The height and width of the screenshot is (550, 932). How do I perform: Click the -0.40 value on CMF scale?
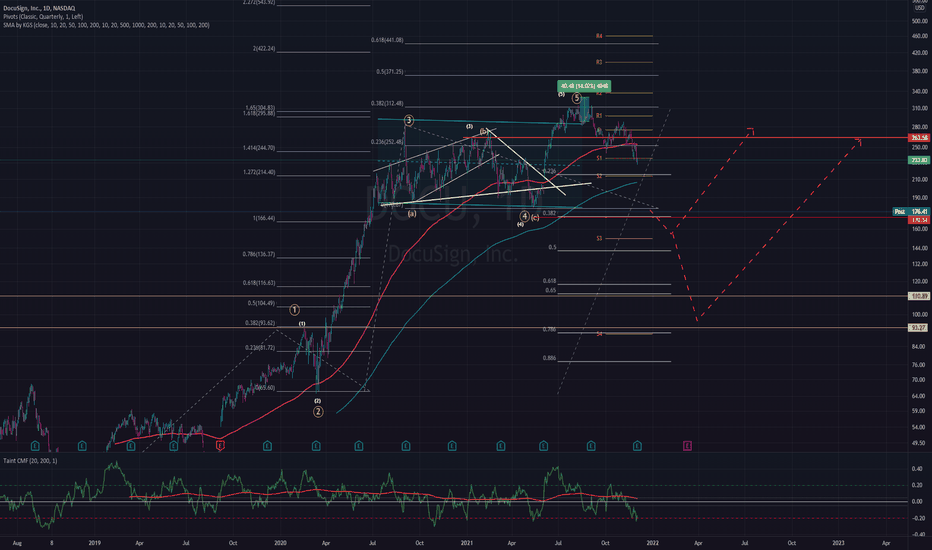917,535
